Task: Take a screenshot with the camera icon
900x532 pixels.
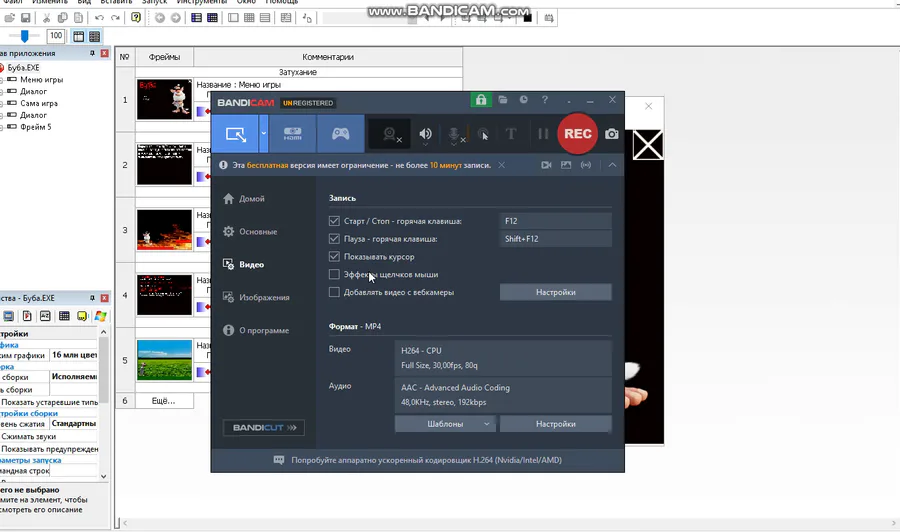Action: tap(612, 134)
